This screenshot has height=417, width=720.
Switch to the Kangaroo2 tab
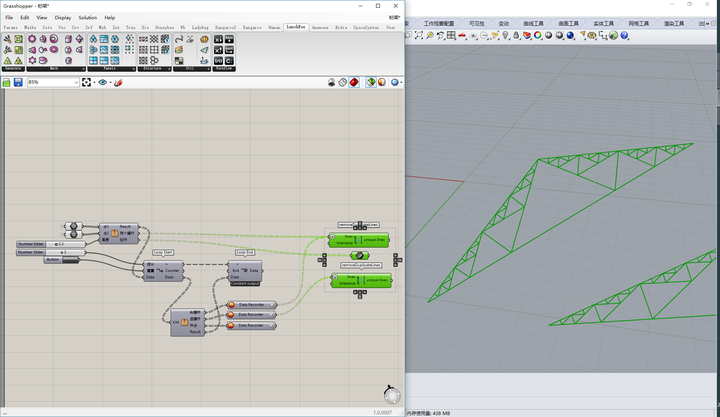226,27
